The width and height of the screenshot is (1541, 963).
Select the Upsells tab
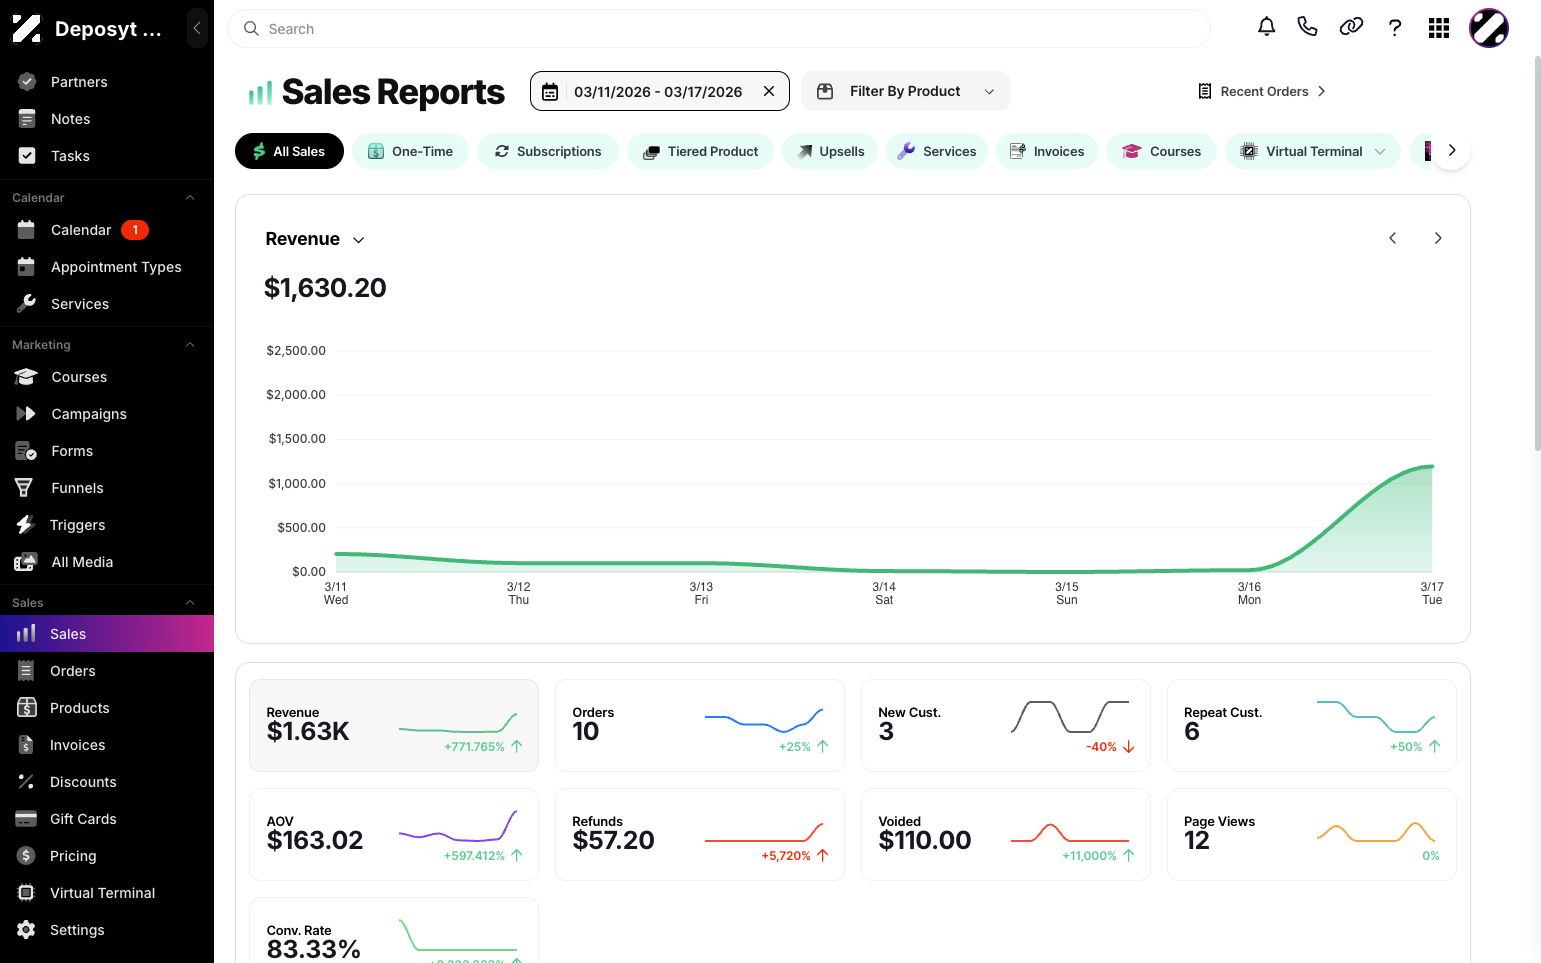click(830, 151)
